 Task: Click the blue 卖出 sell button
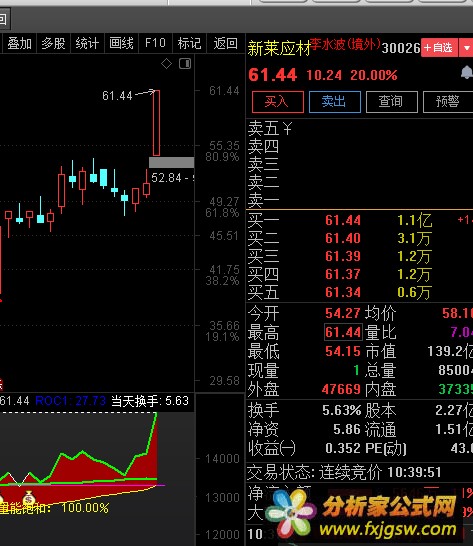(334, 102)
